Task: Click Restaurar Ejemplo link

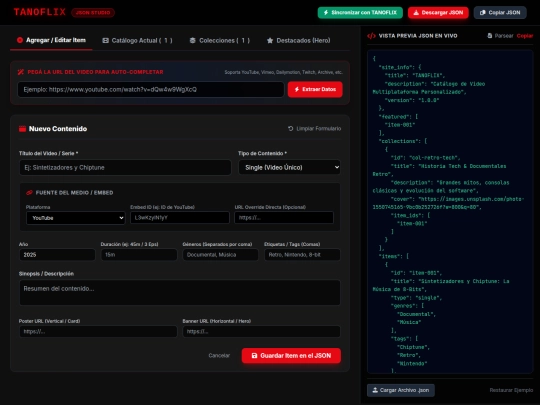Action: (511, 390)
